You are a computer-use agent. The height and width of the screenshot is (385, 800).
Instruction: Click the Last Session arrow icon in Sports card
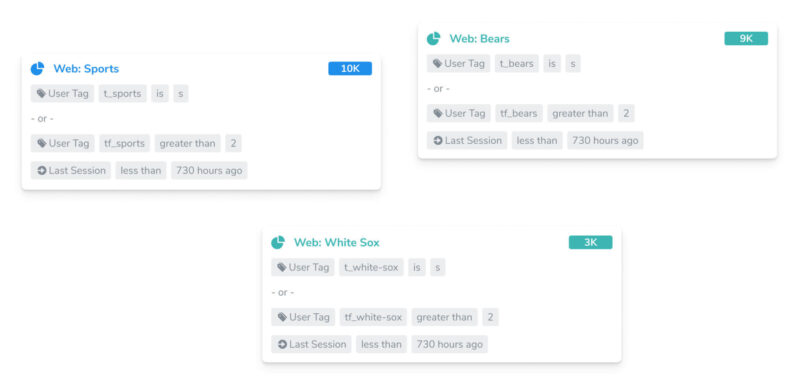42,170
